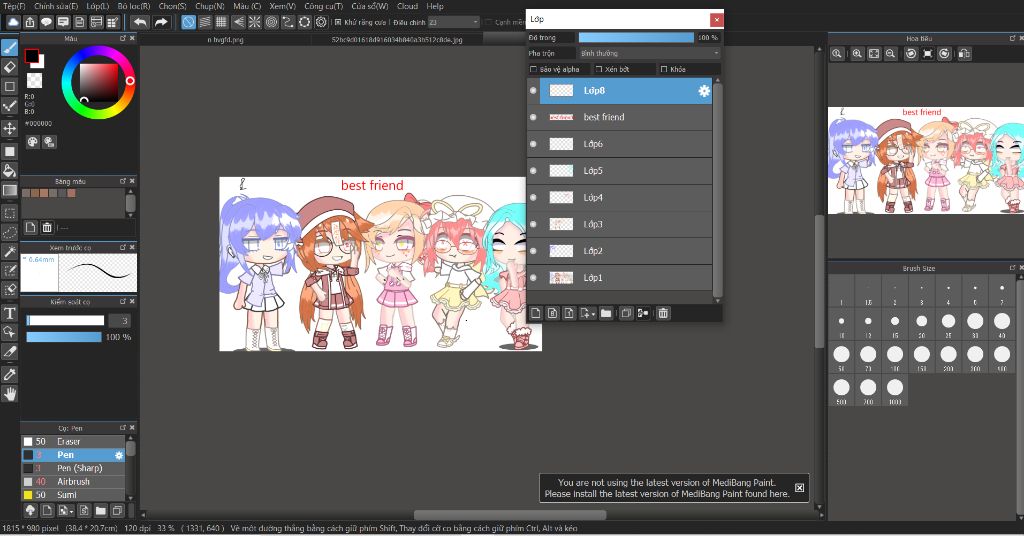Close the MediBang update notification

[799, 488]
